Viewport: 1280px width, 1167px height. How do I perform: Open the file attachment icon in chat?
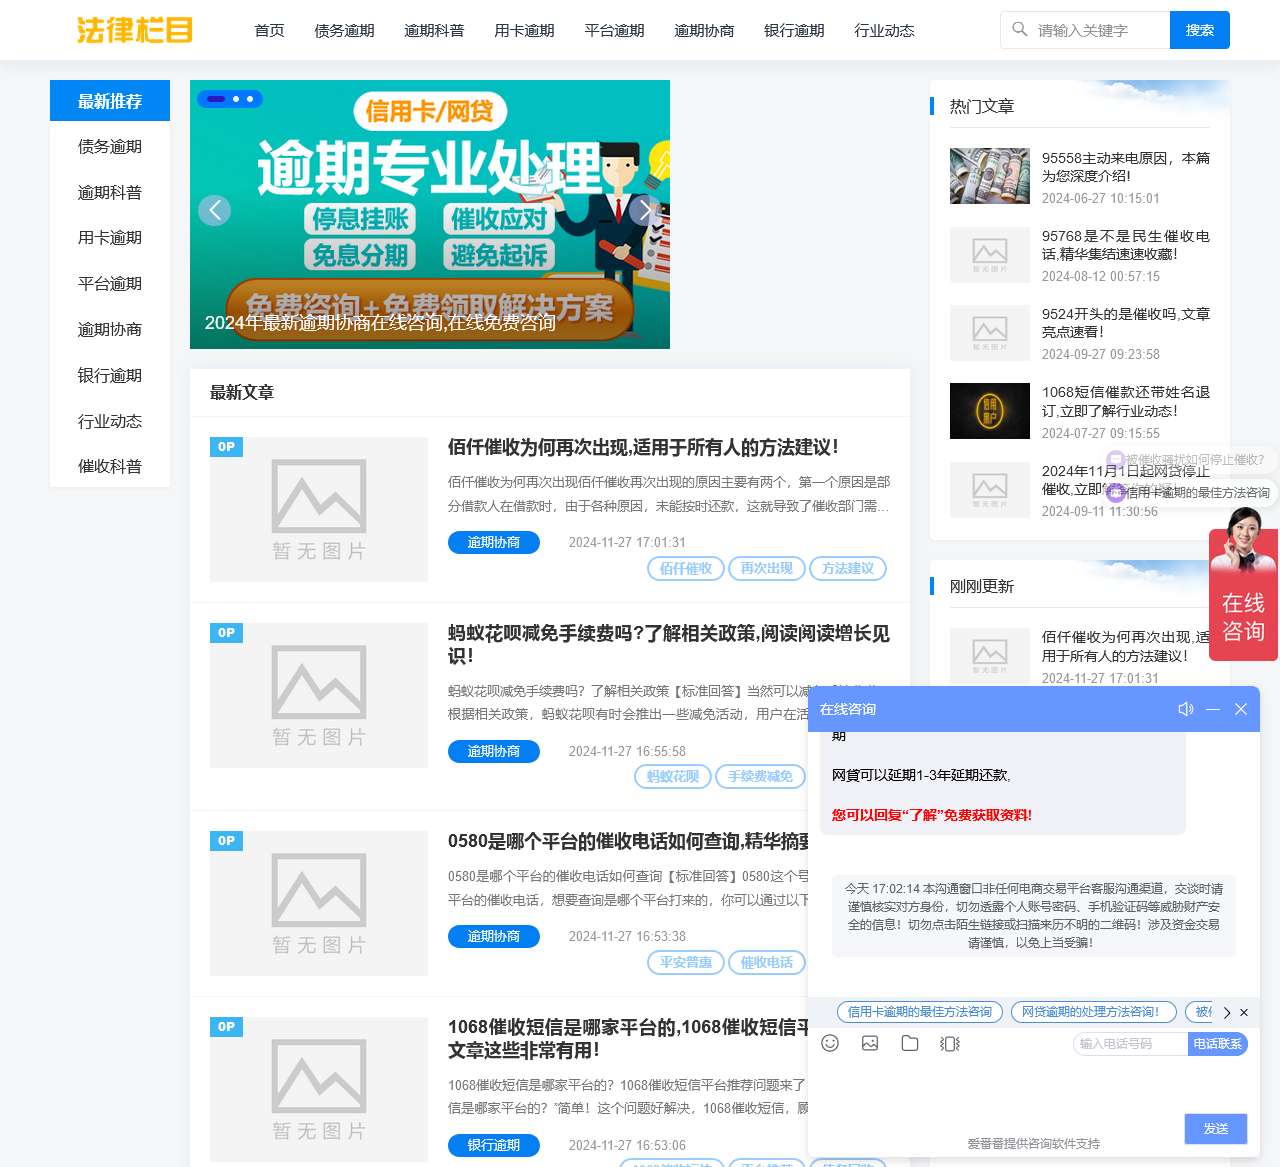tap(910, 1043)
